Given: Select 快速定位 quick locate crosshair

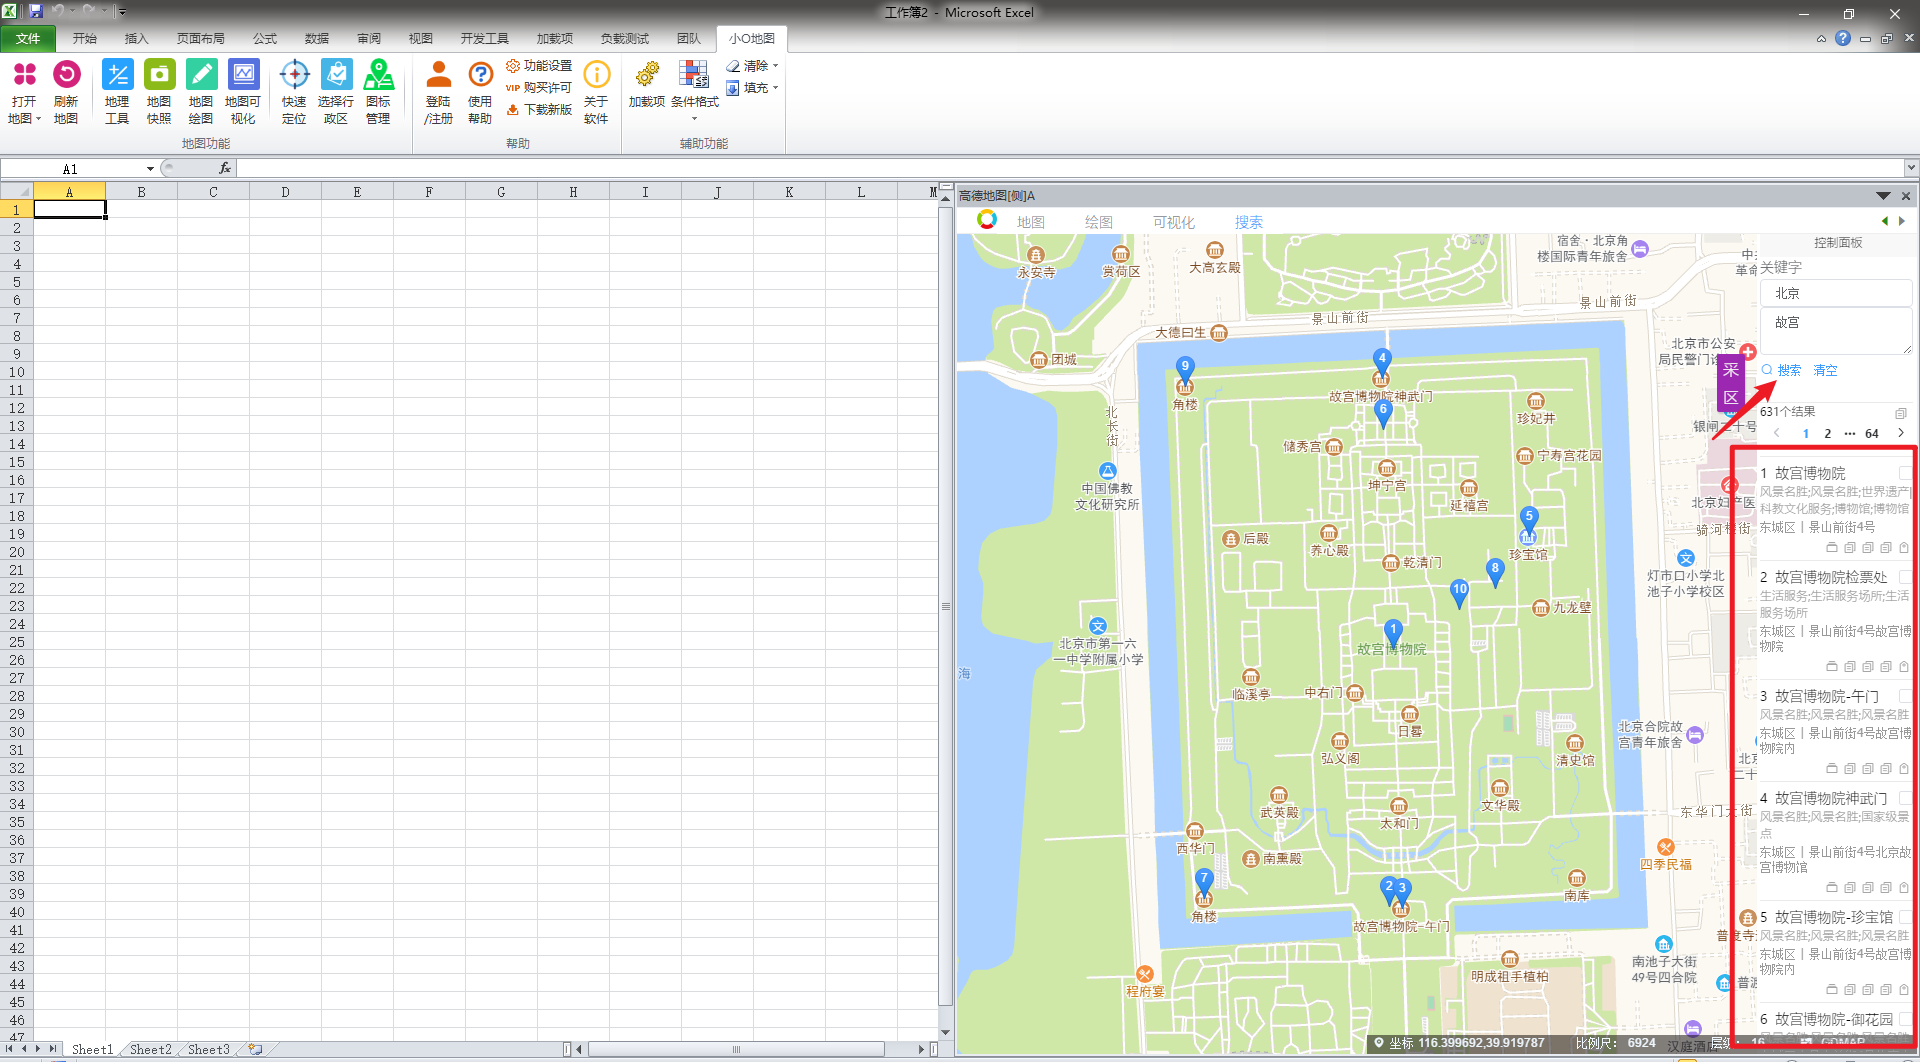Looking at the screenshot, I should click(294, 75).
